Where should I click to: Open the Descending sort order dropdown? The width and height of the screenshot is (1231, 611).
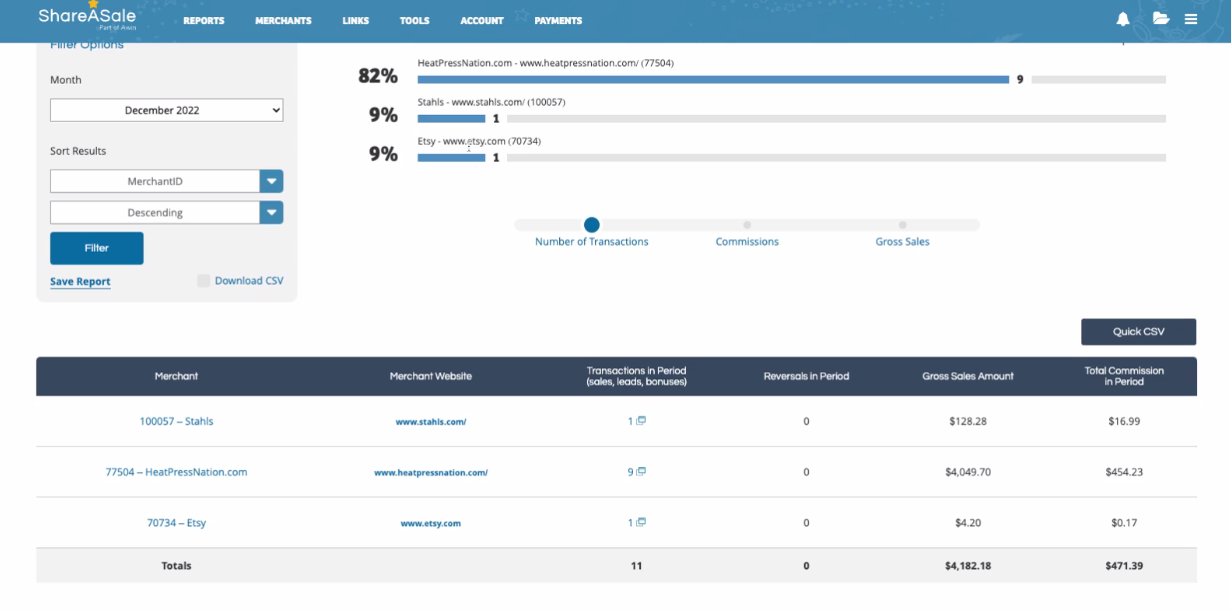[167, 212]
